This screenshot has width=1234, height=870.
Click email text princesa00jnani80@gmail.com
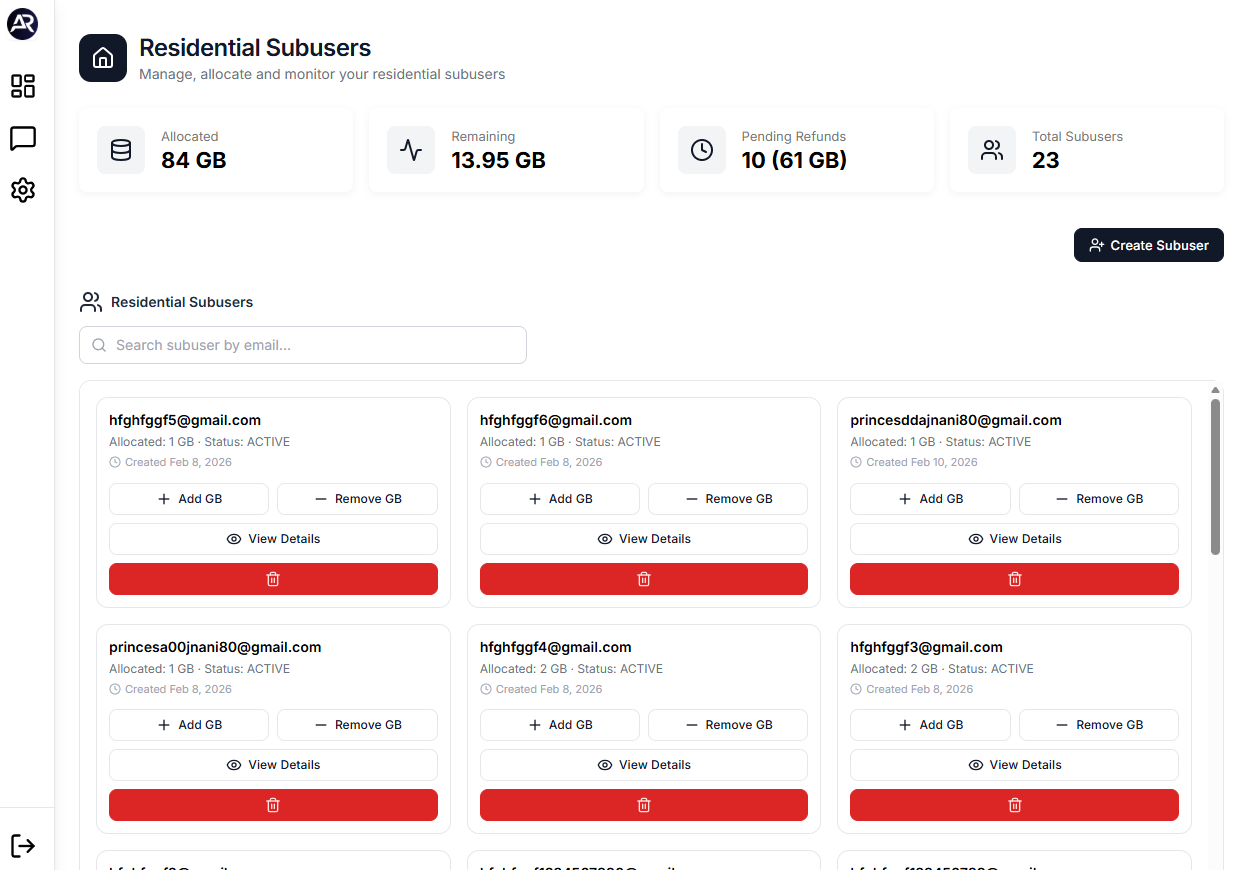pyautogui.click(x=215, y=647)
